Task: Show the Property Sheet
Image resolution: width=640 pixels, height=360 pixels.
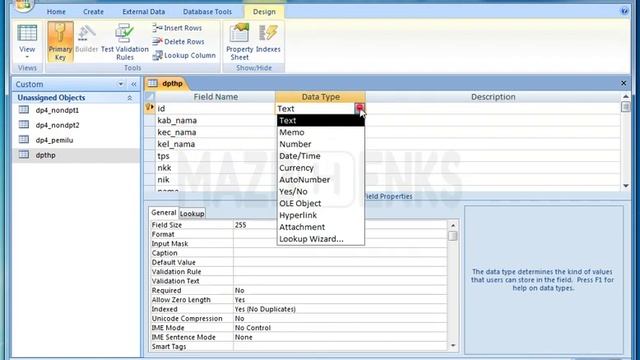Action: click(240, 42)
